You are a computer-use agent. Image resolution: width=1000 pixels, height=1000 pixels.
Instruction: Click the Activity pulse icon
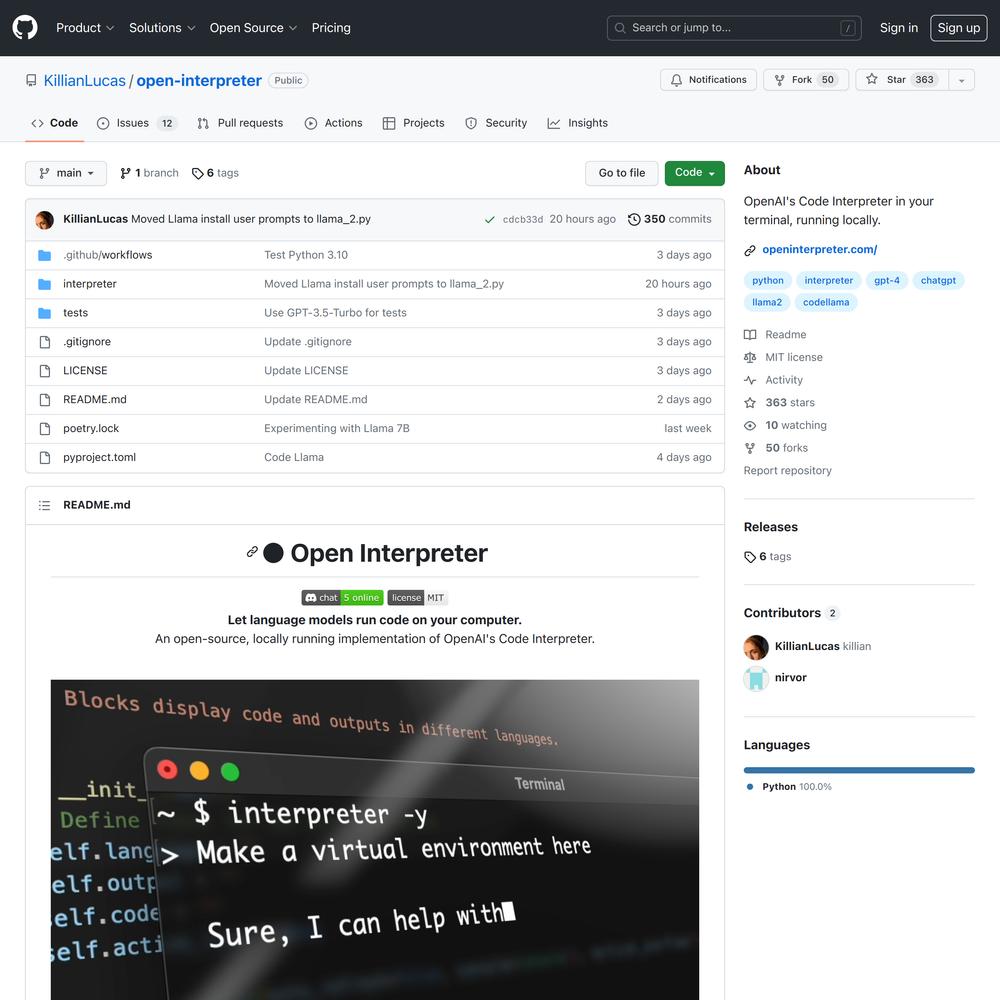(x=750, y=380)
